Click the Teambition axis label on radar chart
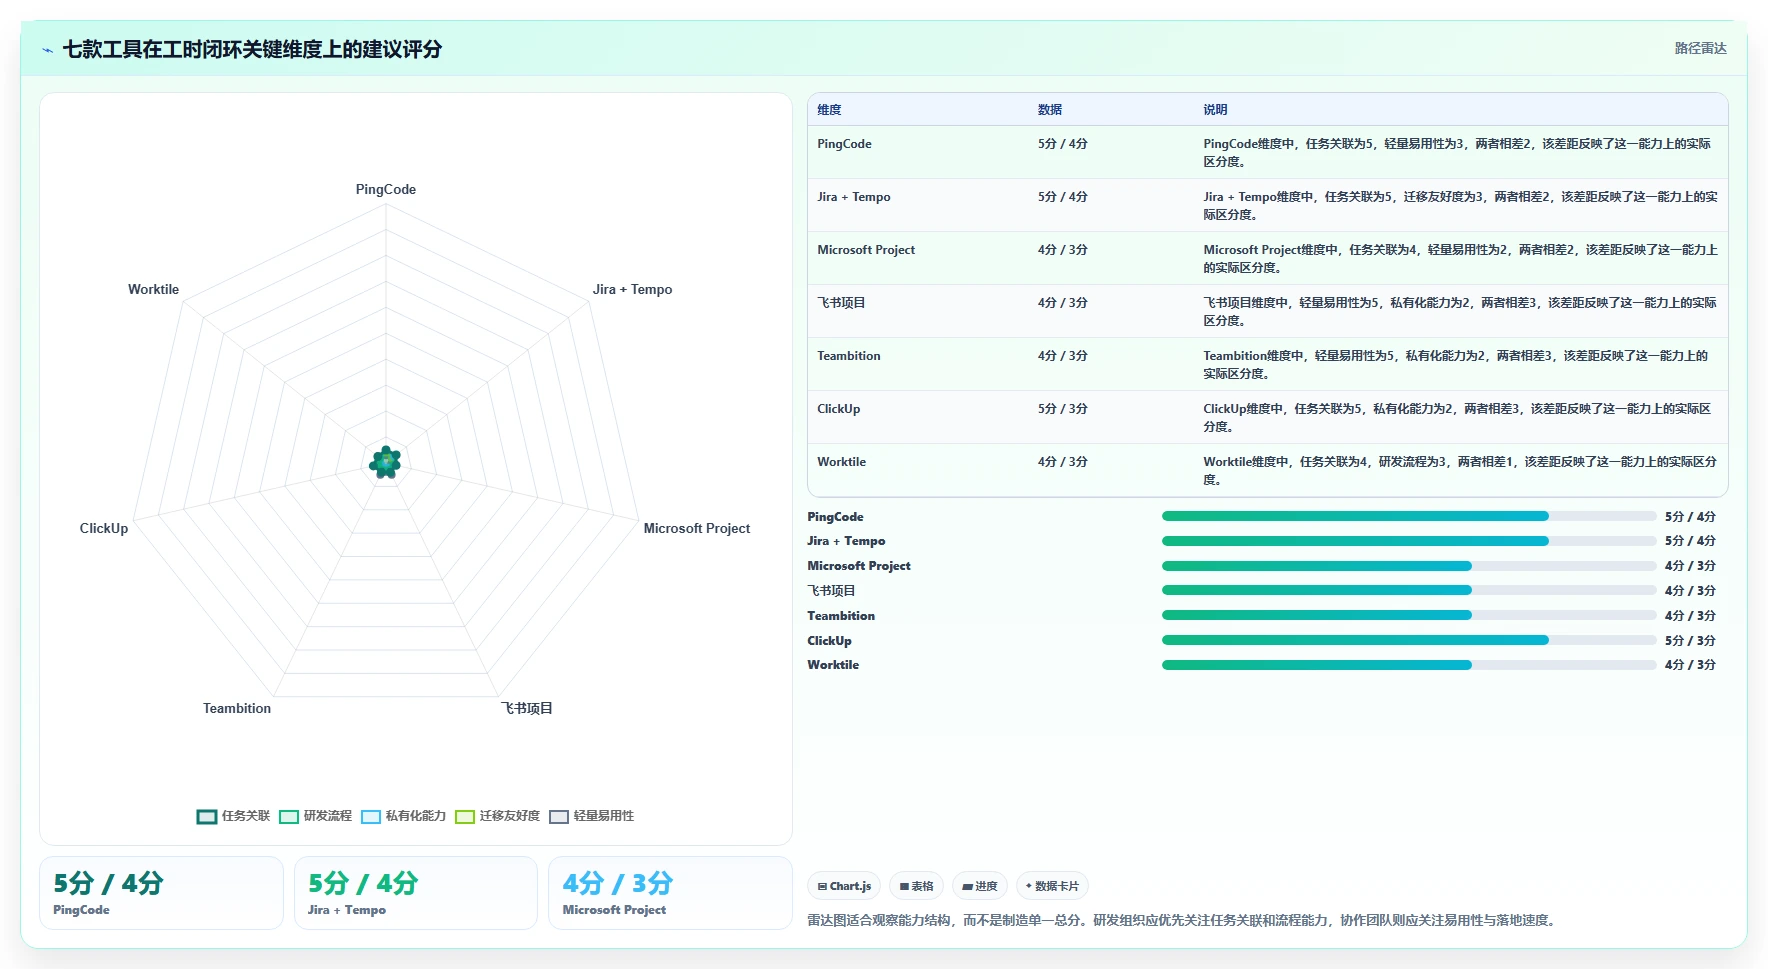1768x969 pixels. point(237,708)
